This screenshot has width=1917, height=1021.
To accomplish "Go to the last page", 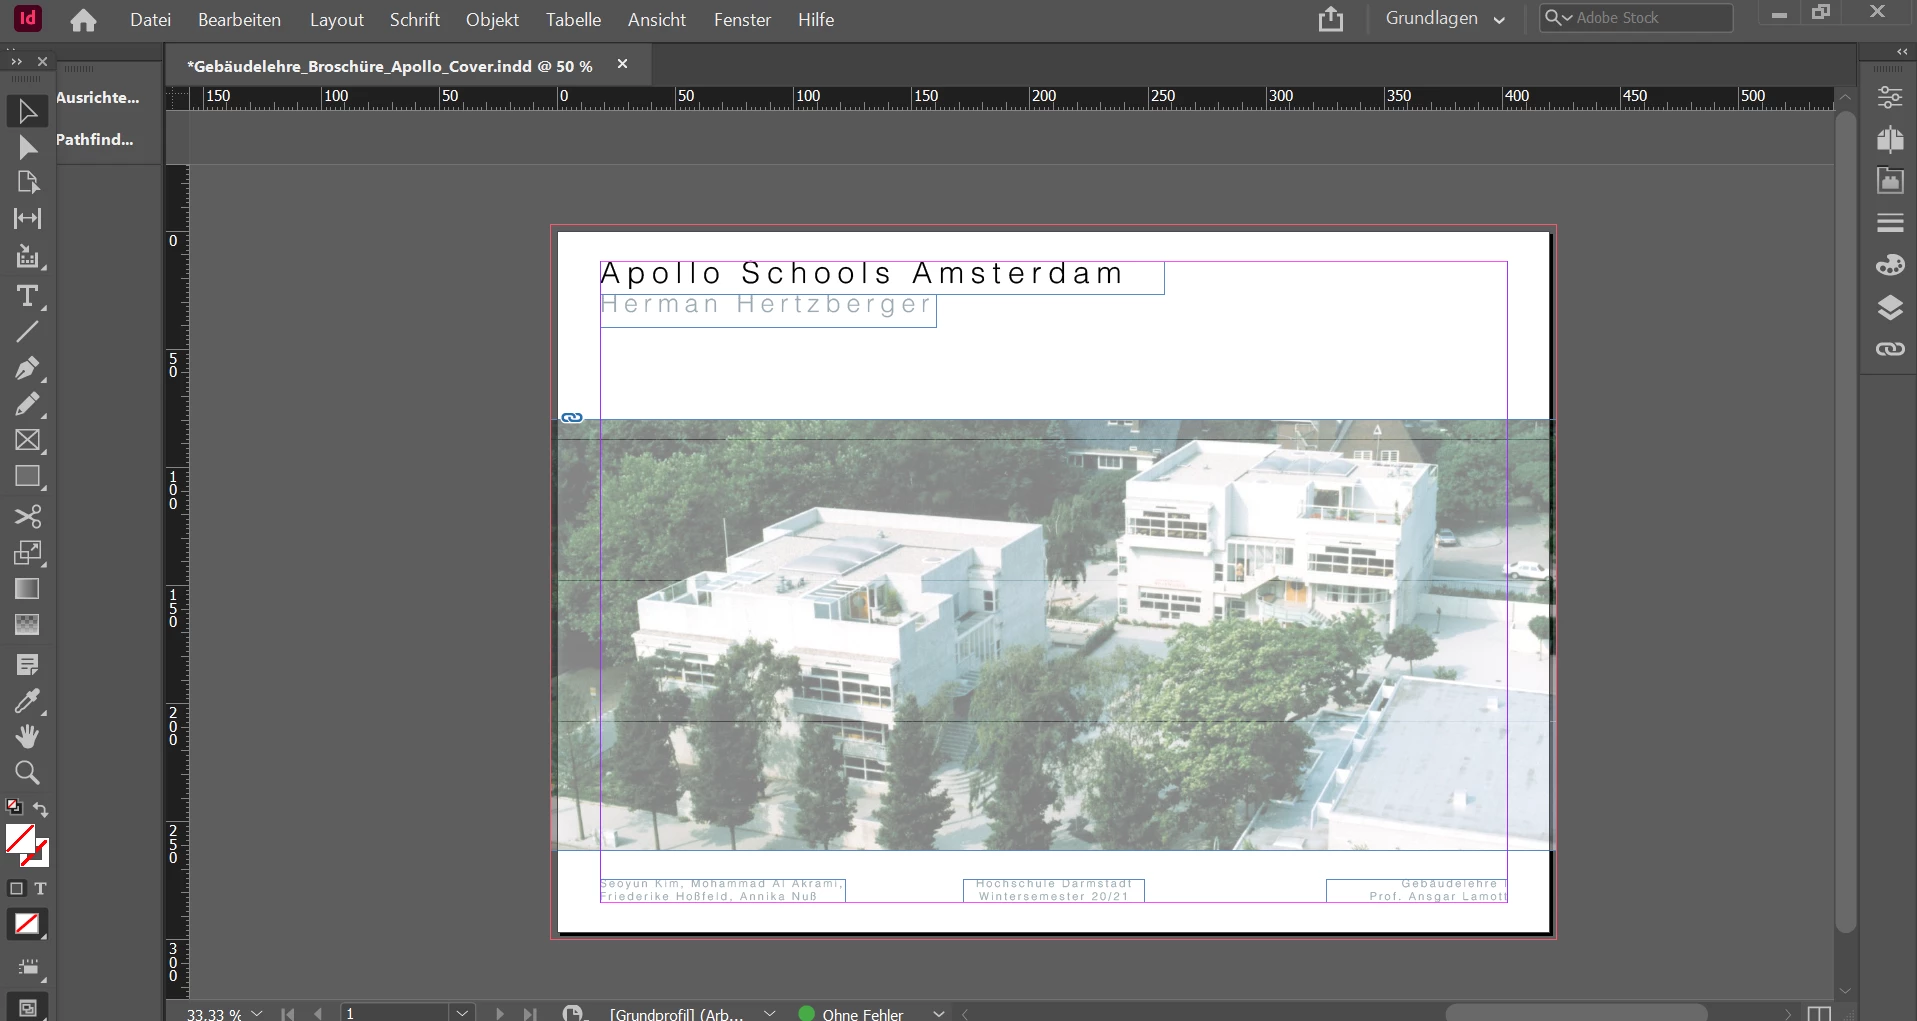I will coord(530,1013).
